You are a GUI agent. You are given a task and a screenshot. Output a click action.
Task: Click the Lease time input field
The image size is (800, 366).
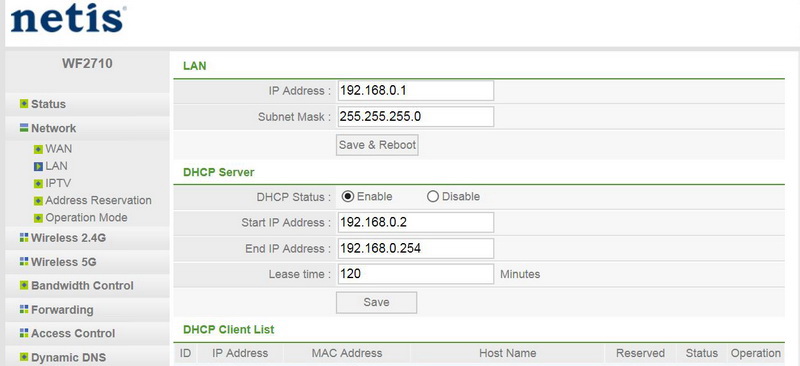[x=415, y=274]
